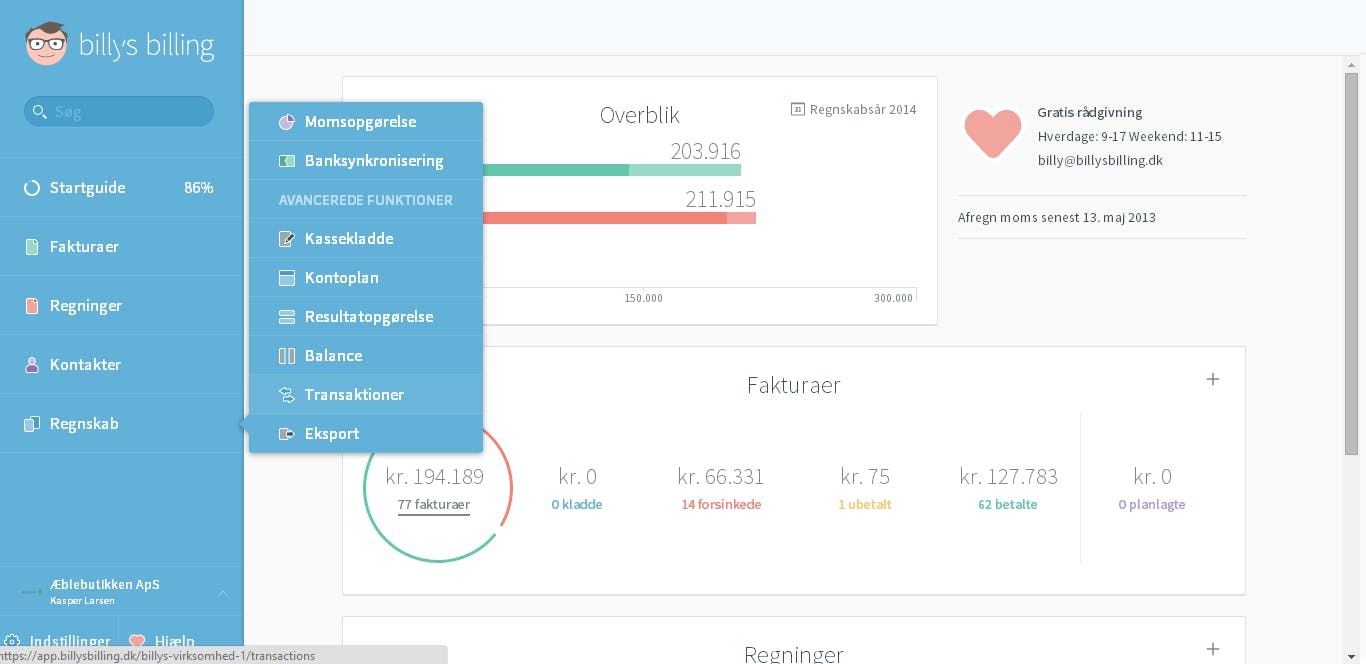Click the Startguide 86% value
The height and width of the screenshot is (664, 1366).
(199, 188)
